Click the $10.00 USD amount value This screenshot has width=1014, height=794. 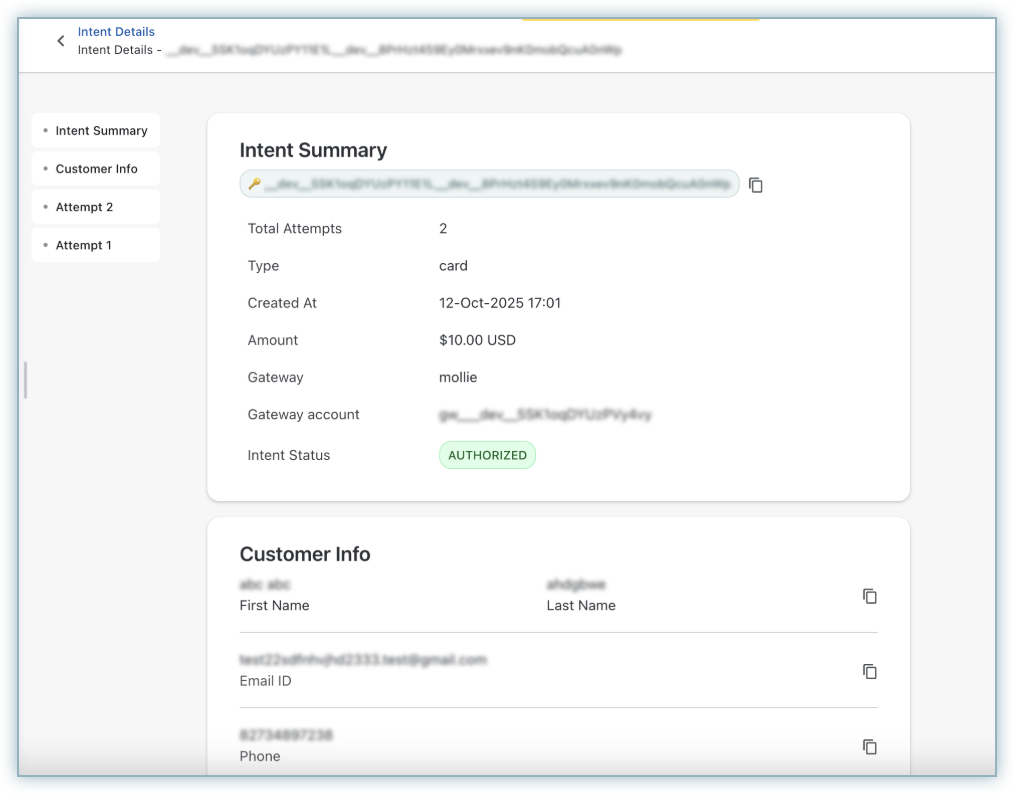point(477,340)
